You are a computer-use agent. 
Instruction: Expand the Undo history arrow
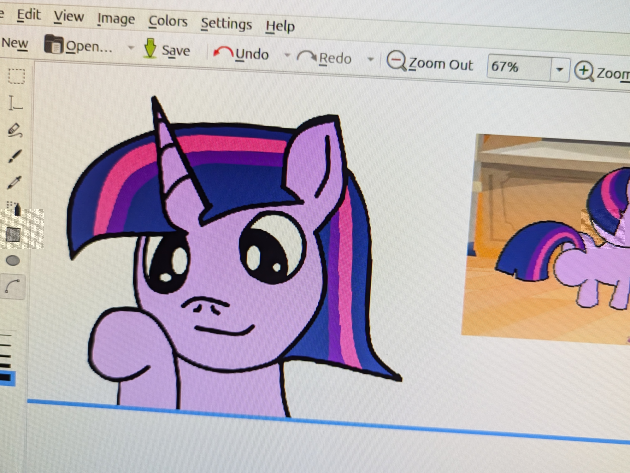287,55
